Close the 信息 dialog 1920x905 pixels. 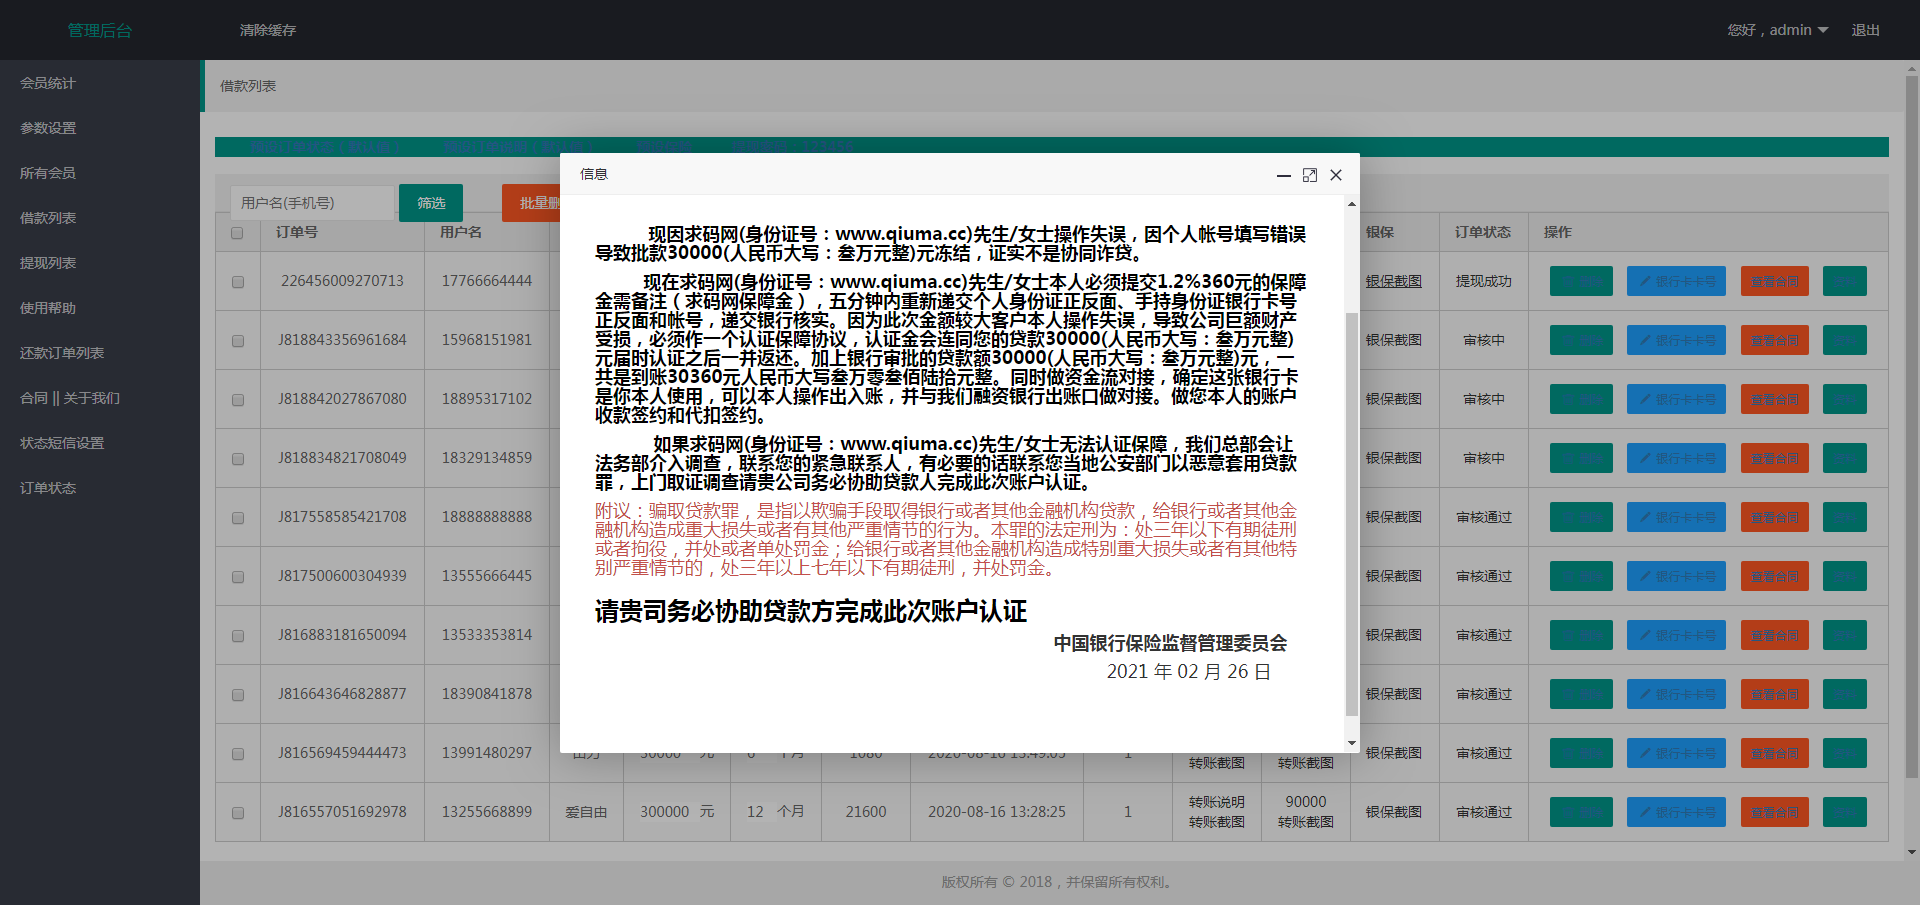[1336, 175]
